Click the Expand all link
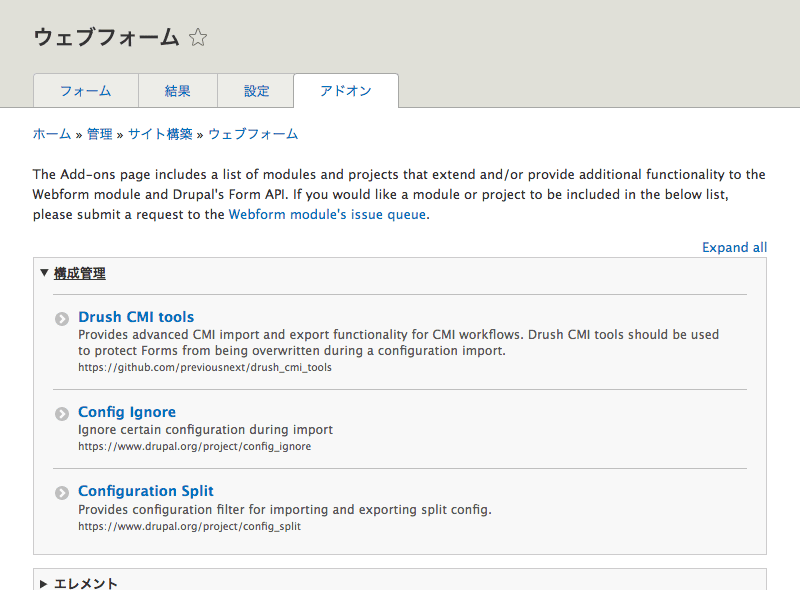The height and width of the screenshot is (590, 800). click(734, 248)
